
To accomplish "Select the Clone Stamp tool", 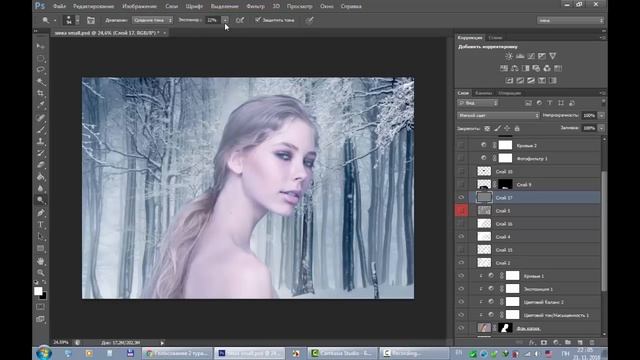I will click(40, 142).
